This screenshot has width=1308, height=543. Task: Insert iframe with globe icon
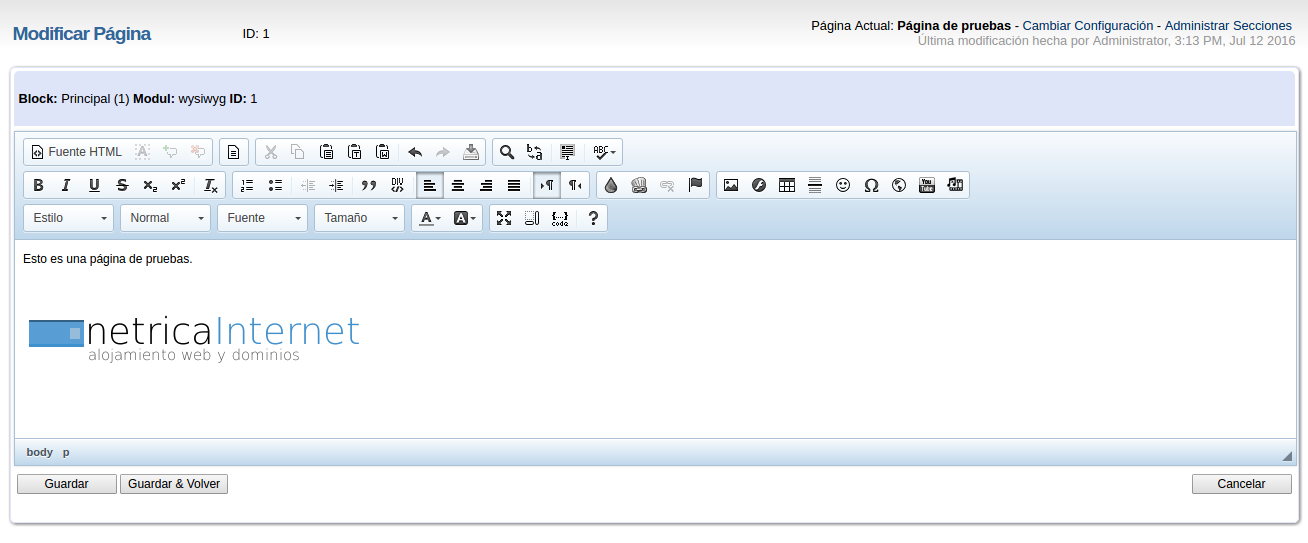click(899, 185)
